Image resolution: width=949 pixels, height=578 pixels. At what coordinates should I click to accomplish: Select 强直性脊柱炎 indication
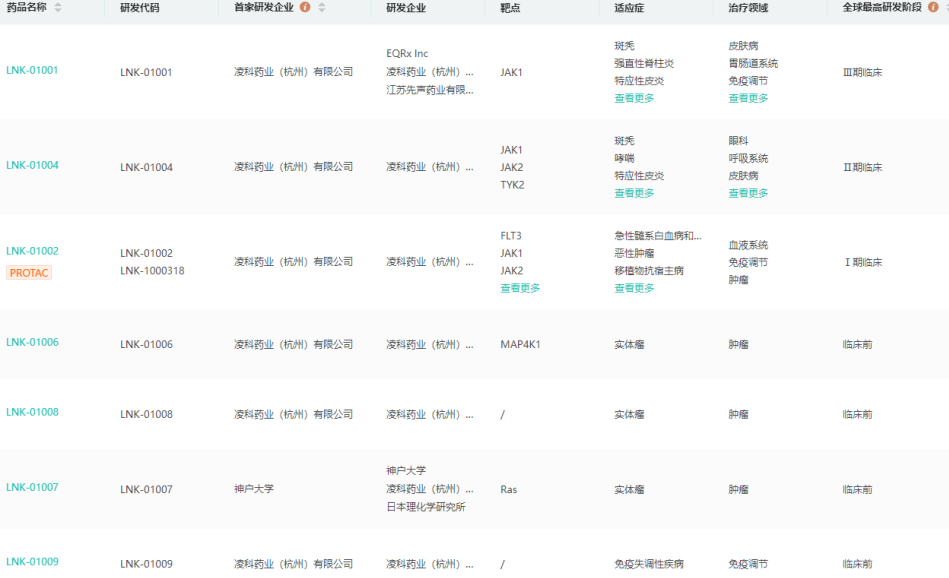coord(644,63)
